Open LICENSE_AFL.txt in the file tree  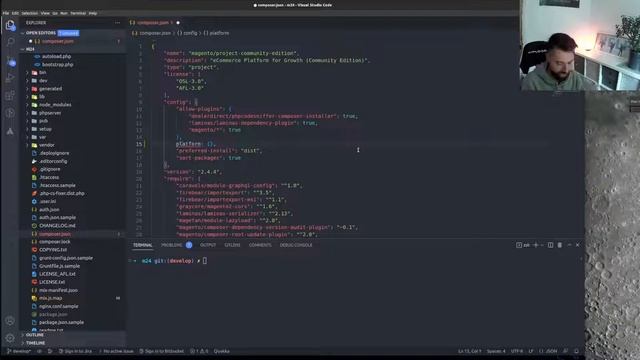click(x=57, y=274)
